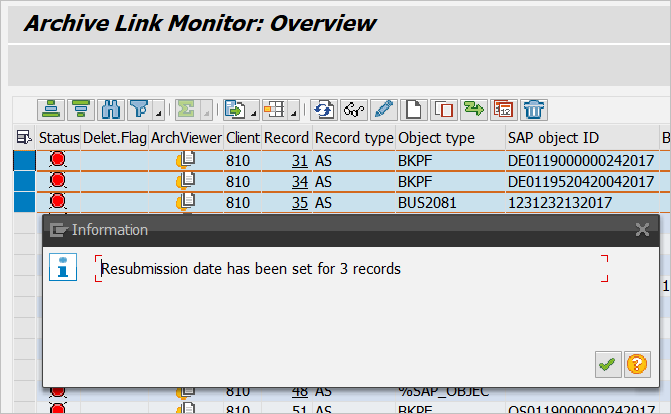
Task: Open record number 31 link
Action: 299,159
